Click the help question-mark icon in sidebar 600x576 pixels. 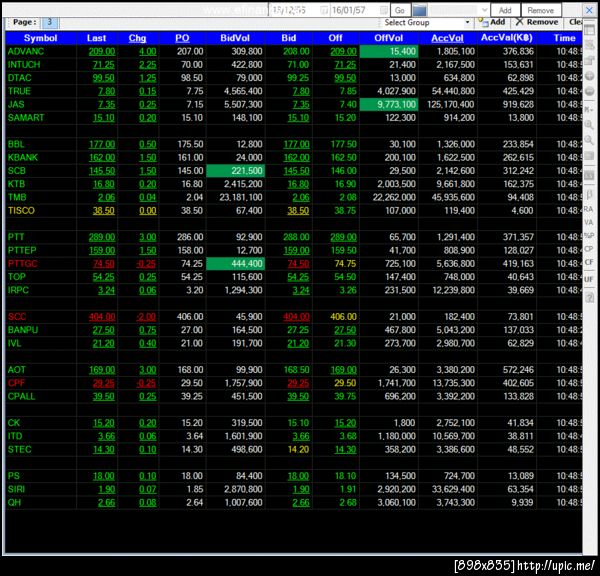589,297
